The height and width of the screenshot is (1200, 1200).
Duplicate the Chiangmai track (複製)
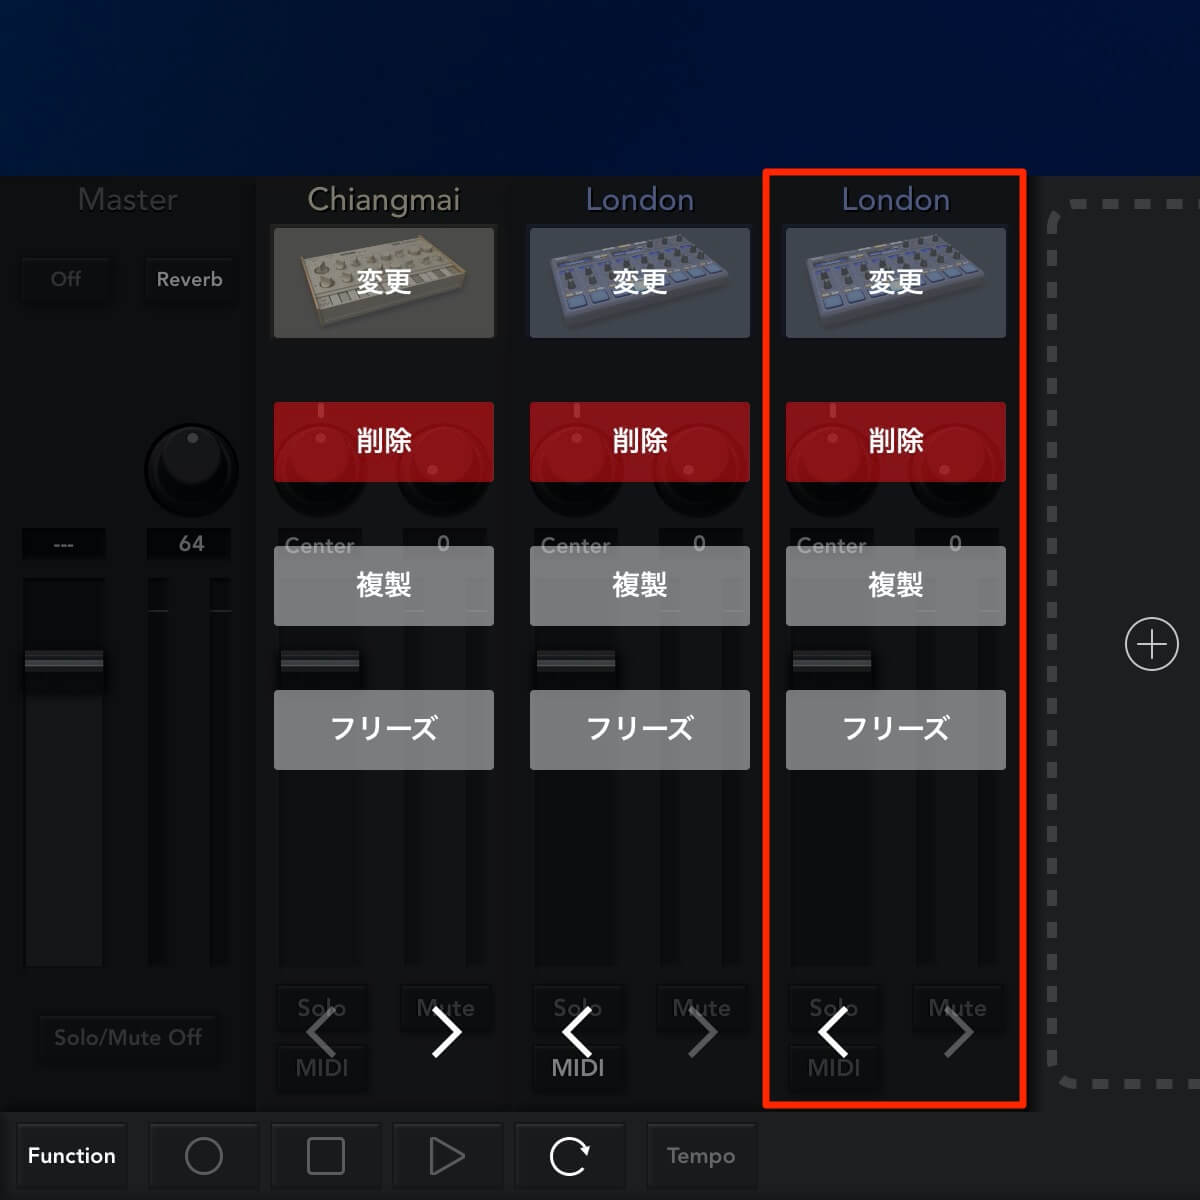(384, 586)
